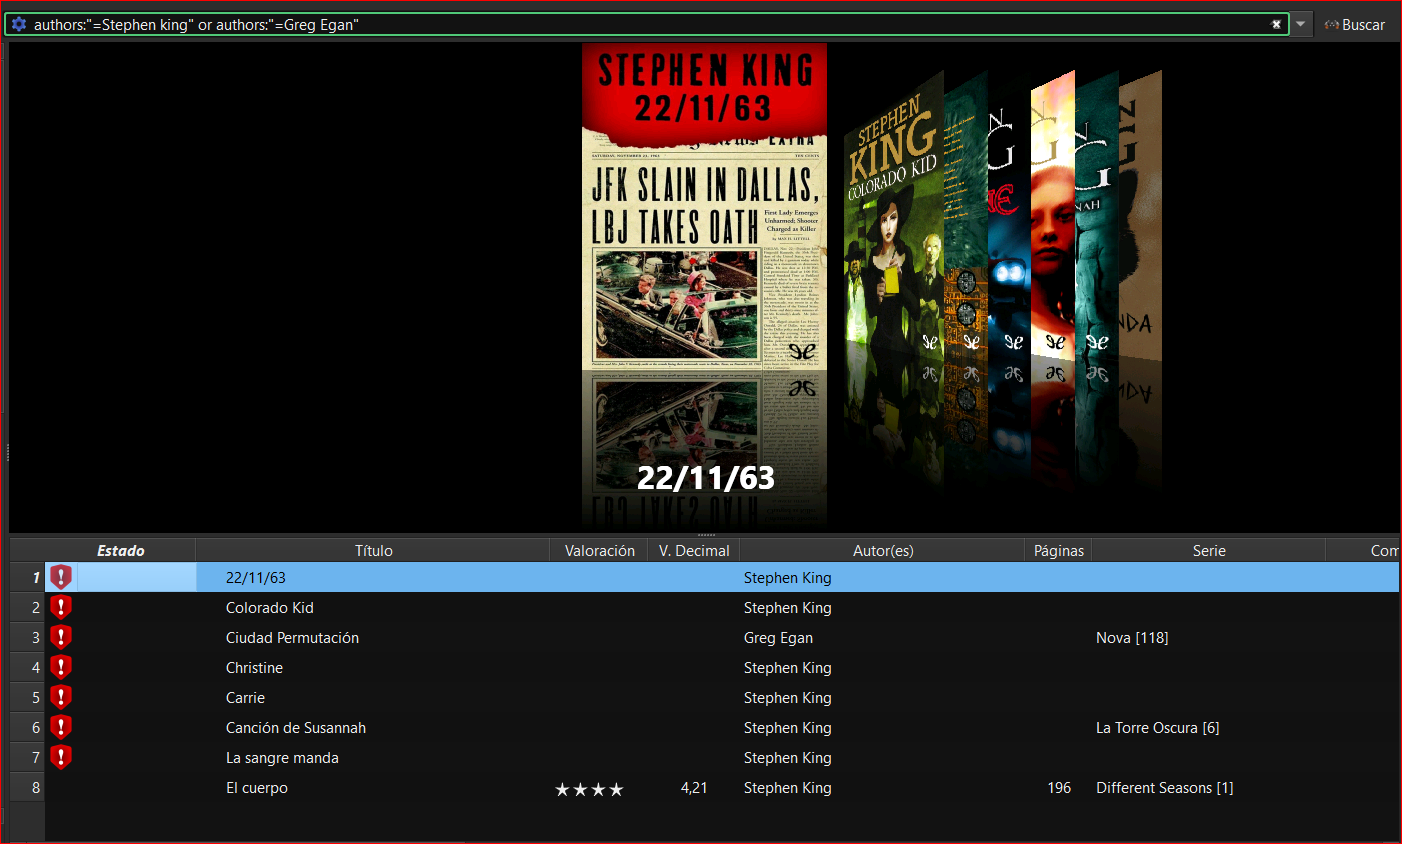Click the four-star rating for El cuerpo
The width and height of the screenshot is (1402, 844).
[589, 789]
